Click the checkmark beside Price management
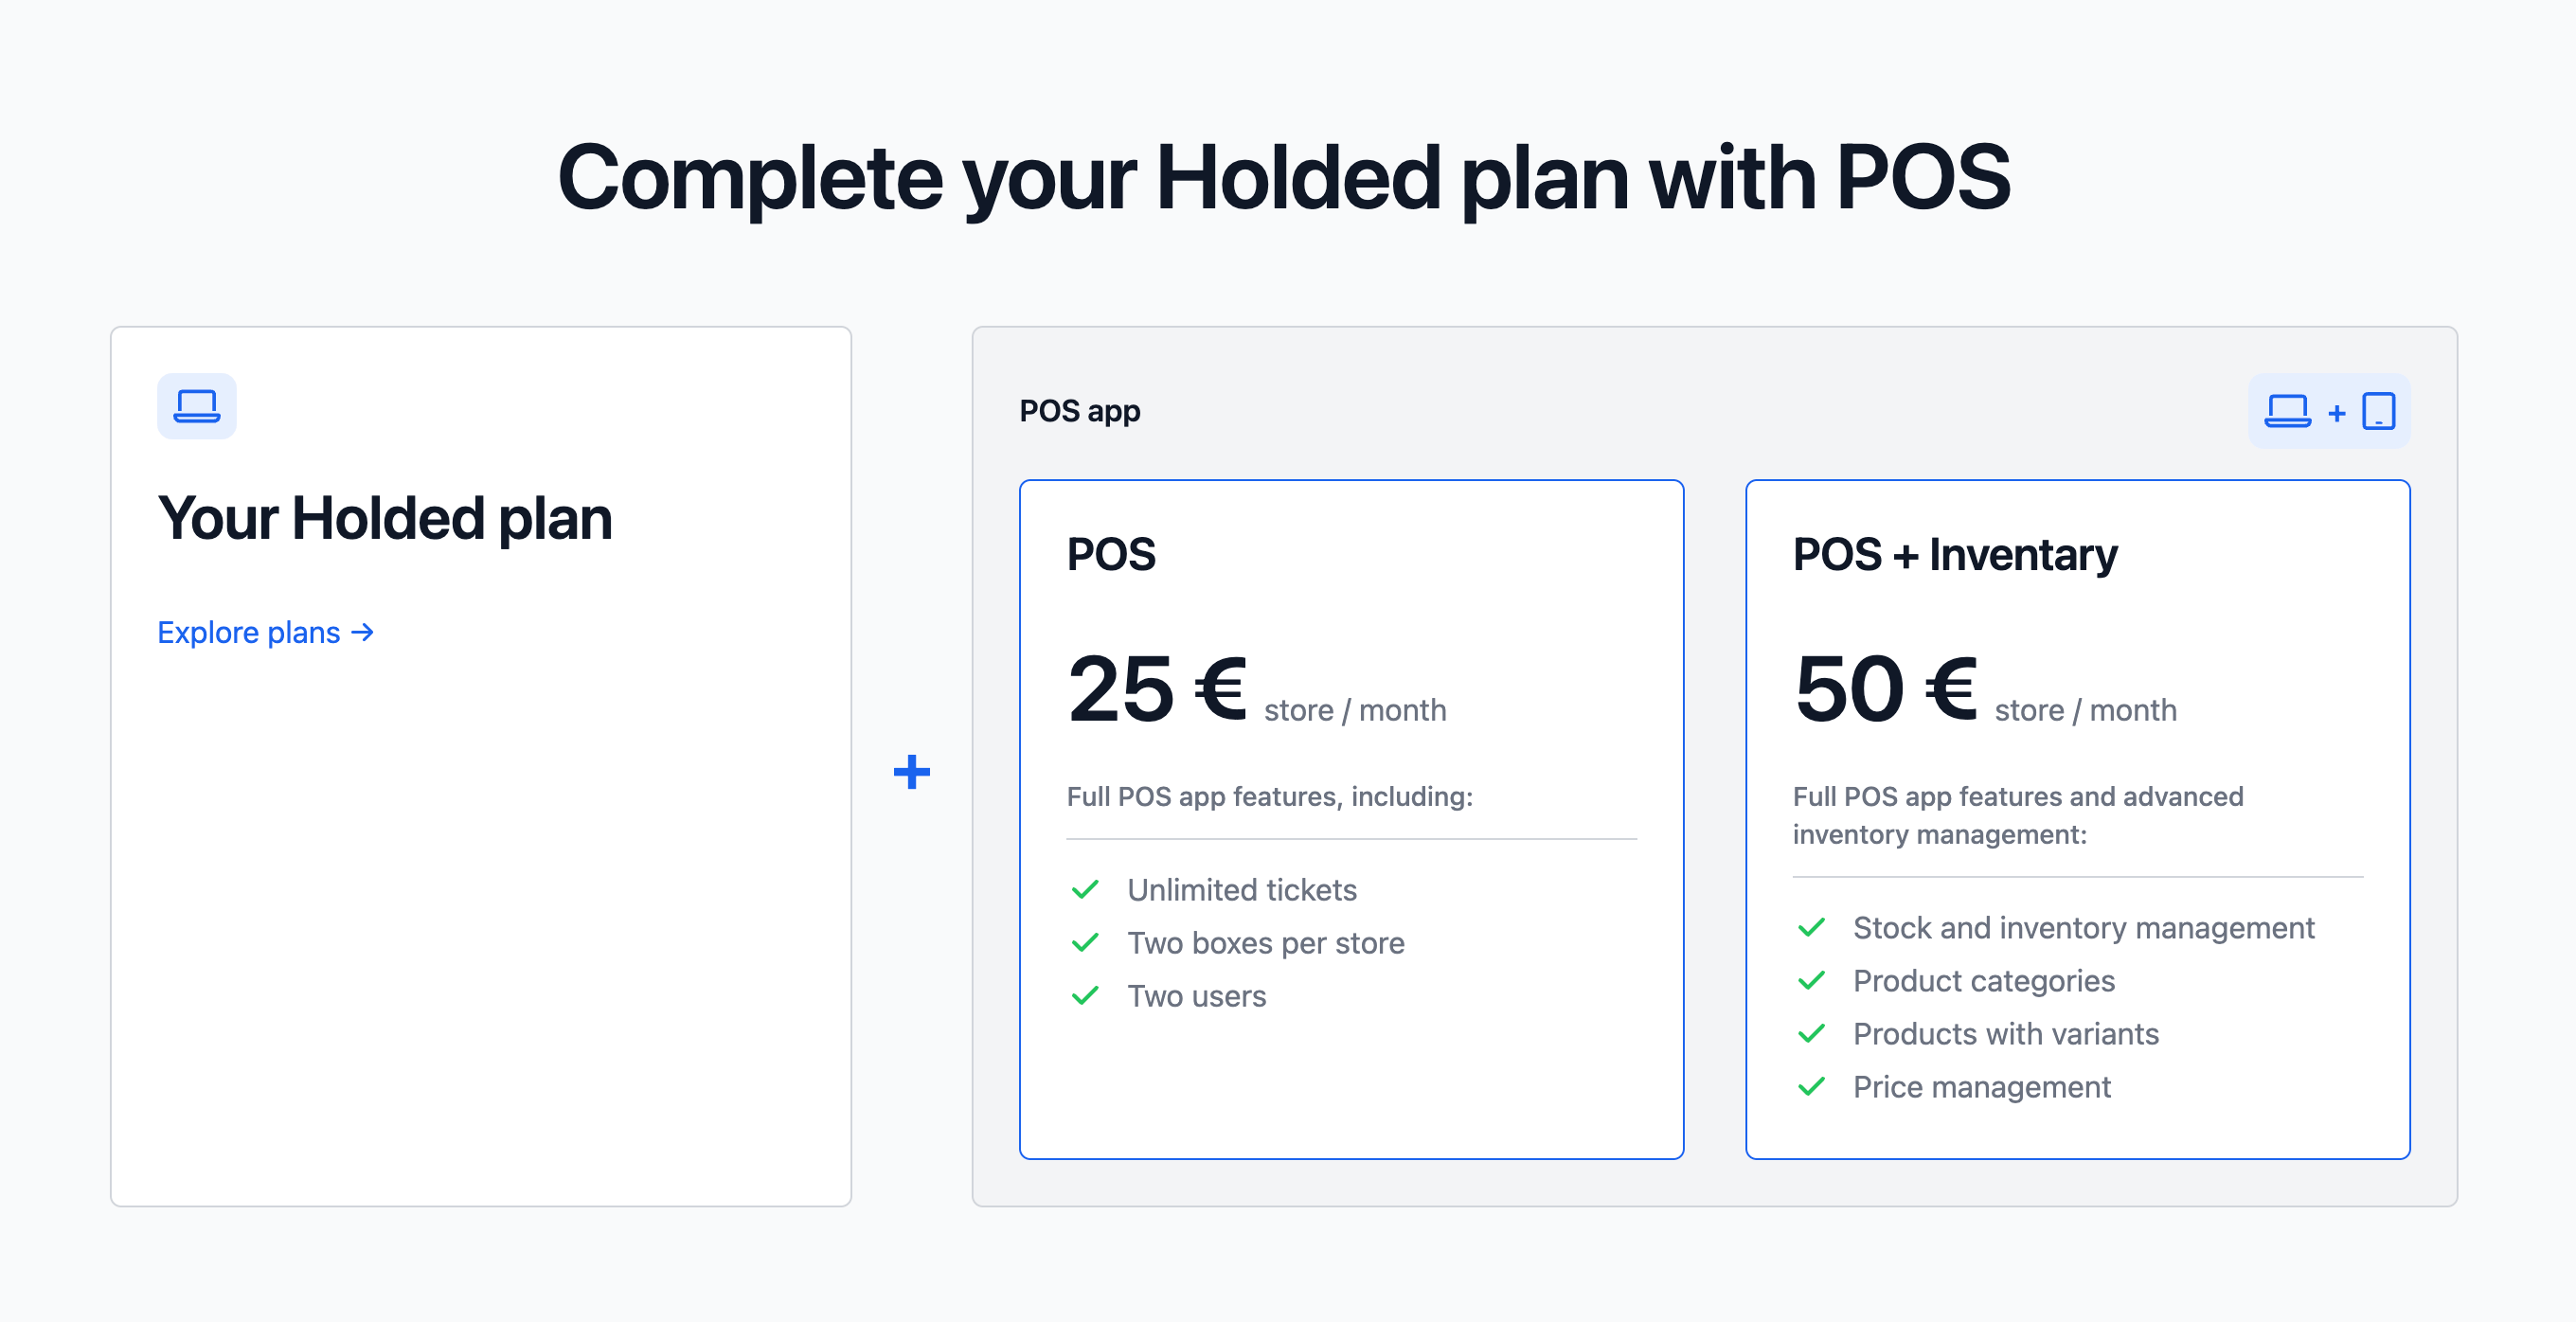 (x=1811, y=1086)
